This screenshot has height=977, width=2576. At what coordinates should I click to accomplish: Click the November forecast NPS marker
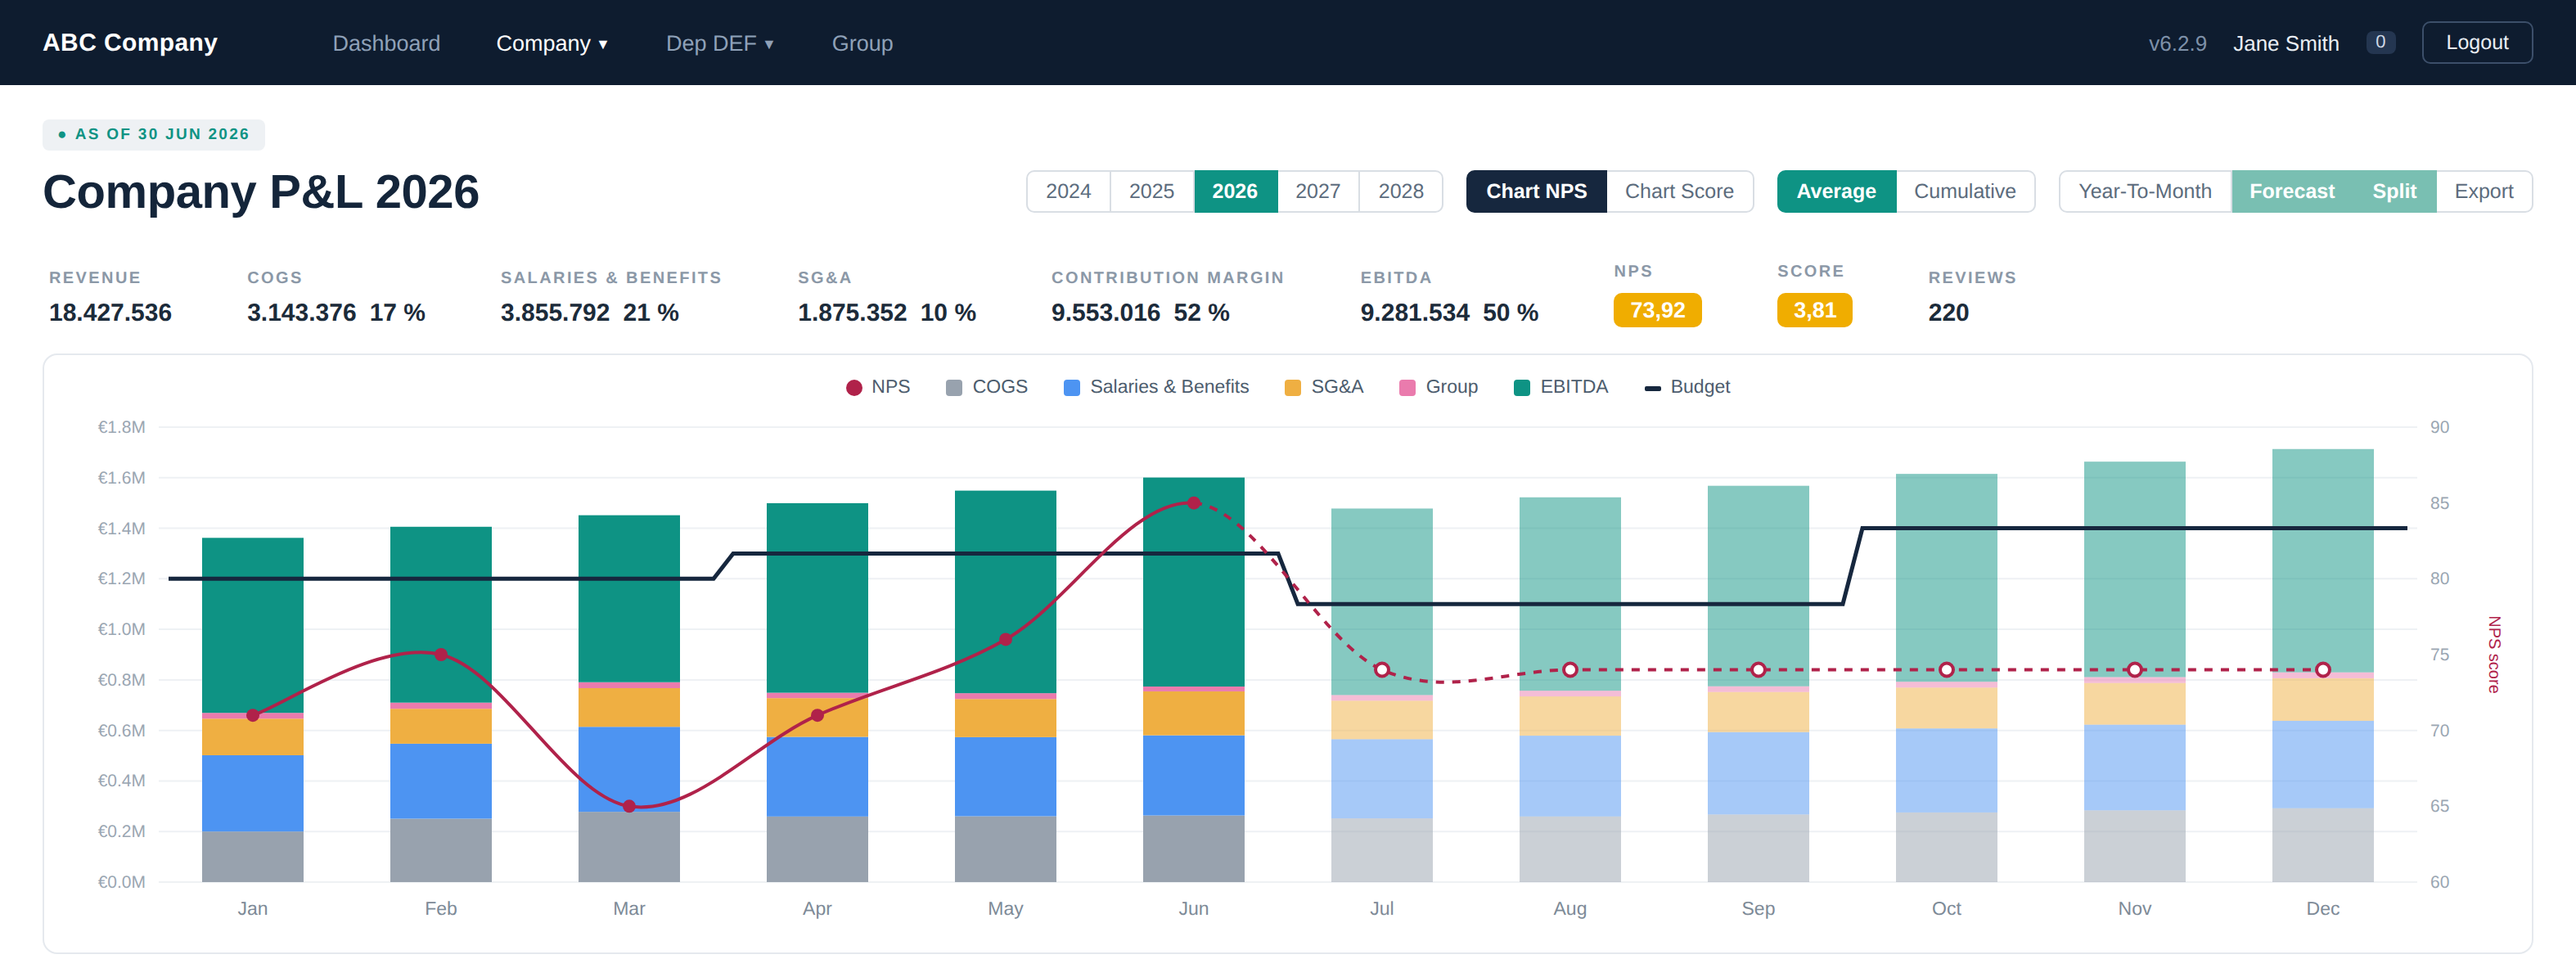click(x=2134, y=669)
